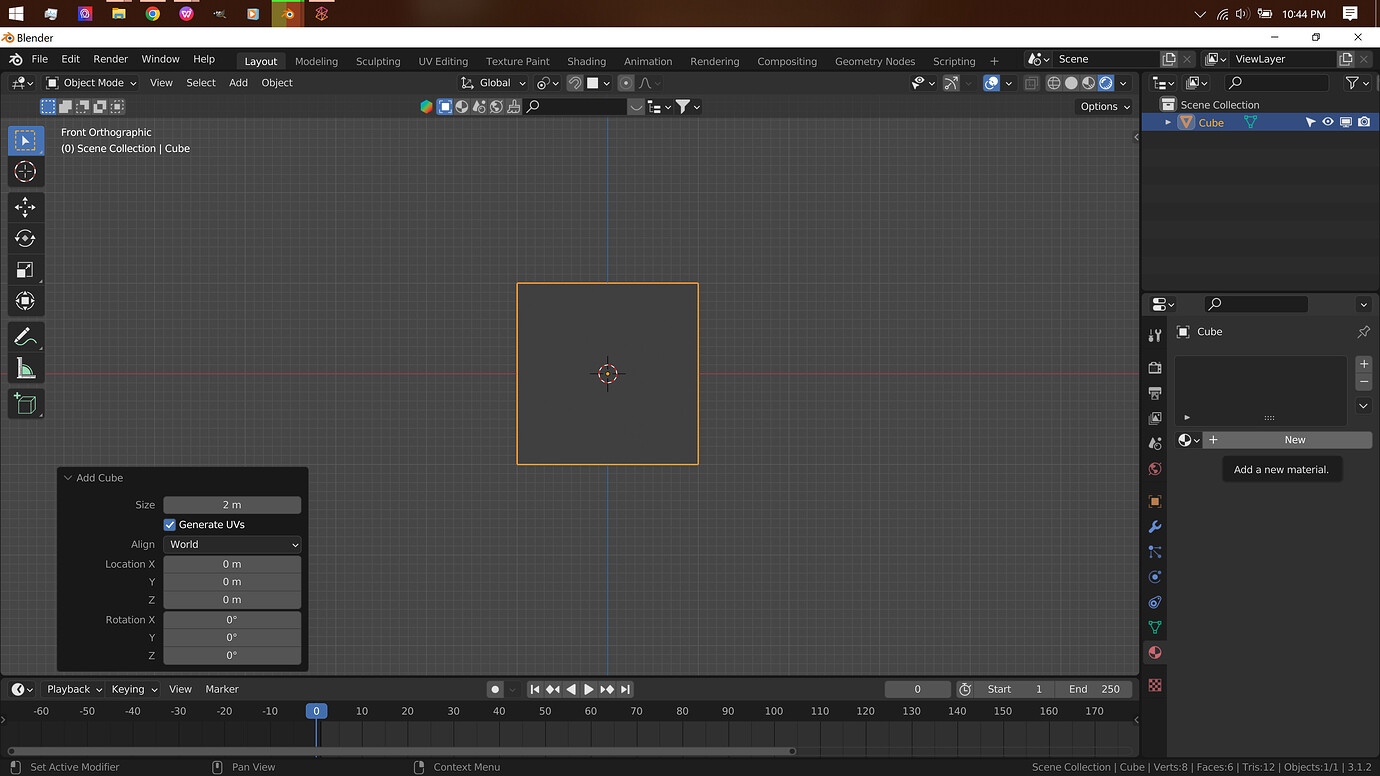This screenshot has height=776, width=1380.
Task: Open the Align World dropdown
Action: pyautogui.click(x=232, y=545)
